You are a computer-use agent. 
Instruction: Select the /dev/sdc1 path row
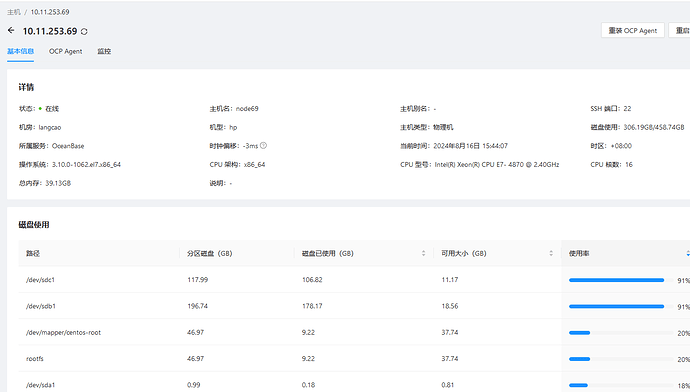click(x=354, y=280)
